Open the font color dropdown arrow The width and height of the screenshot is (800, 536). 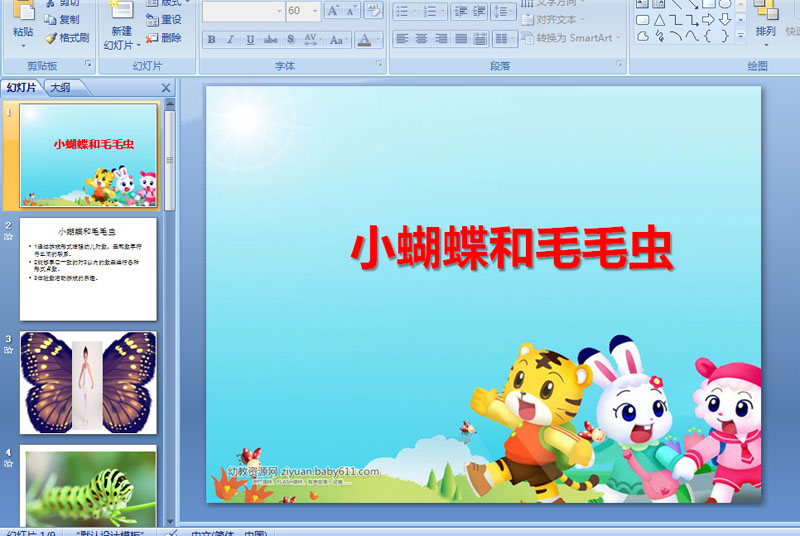[378, 39]
